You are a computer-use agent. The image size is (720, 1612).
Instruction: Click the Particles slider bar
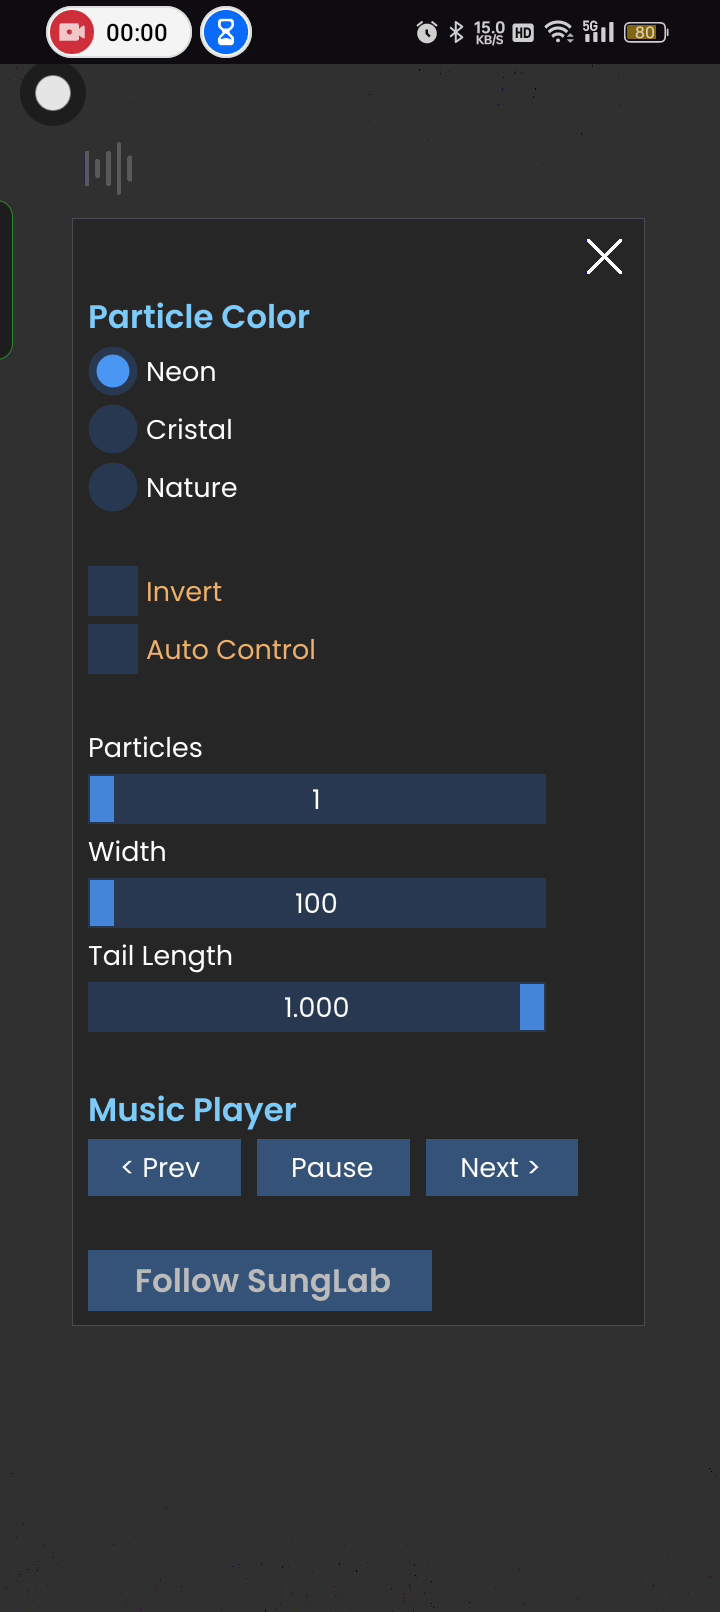317,799
